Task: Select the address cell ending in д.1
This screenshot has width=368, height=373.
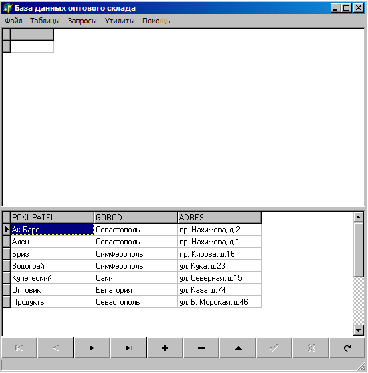Action: tap(220, 241)
